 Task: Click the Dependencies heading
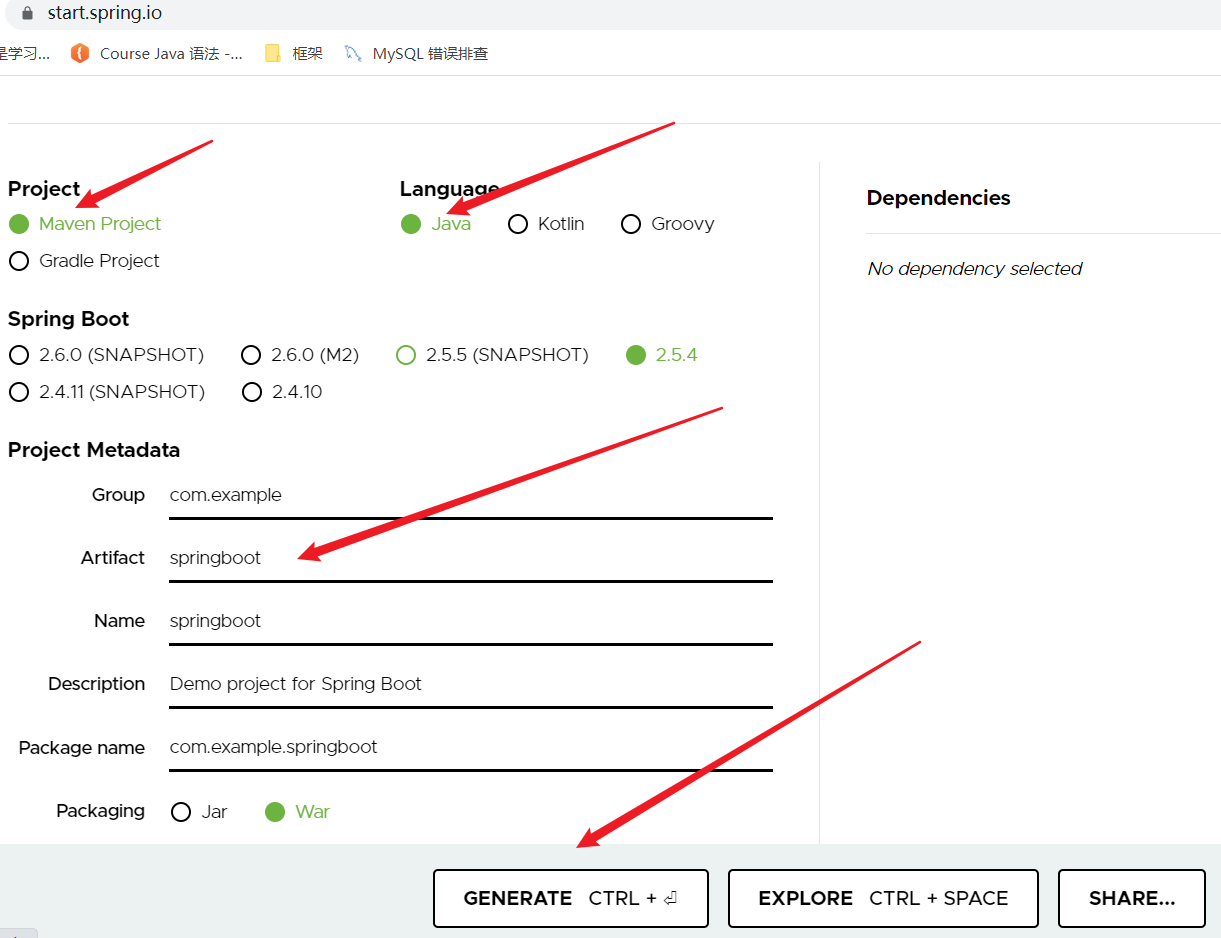pos(938,198)
